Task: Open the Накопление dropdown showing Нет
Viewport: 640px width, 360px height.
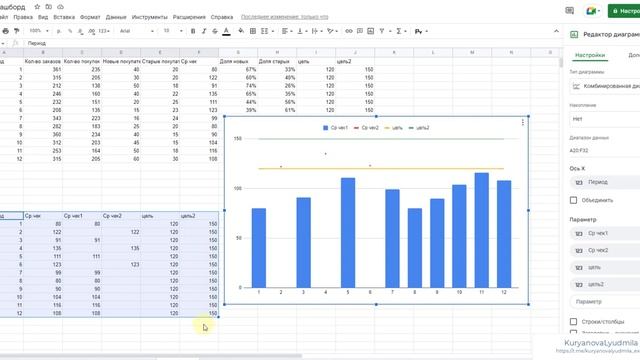Action: tap(604, 119)
